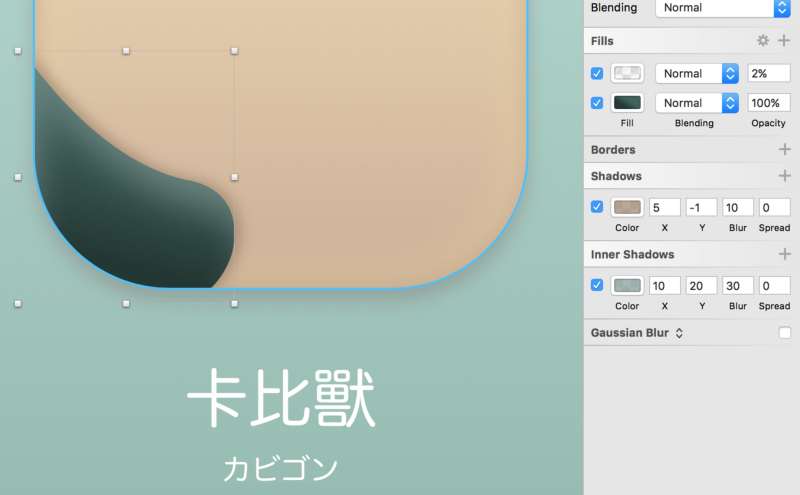Disable the 100% opacity fill checkbox

597,103
